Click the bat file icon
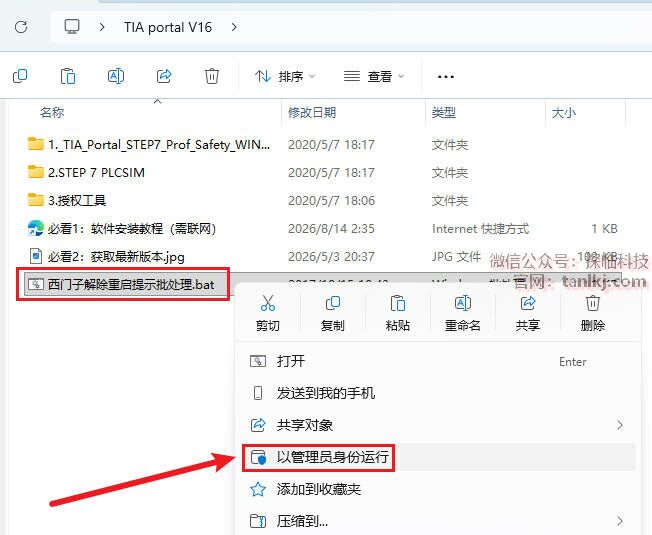 click(x=36, y=284)
